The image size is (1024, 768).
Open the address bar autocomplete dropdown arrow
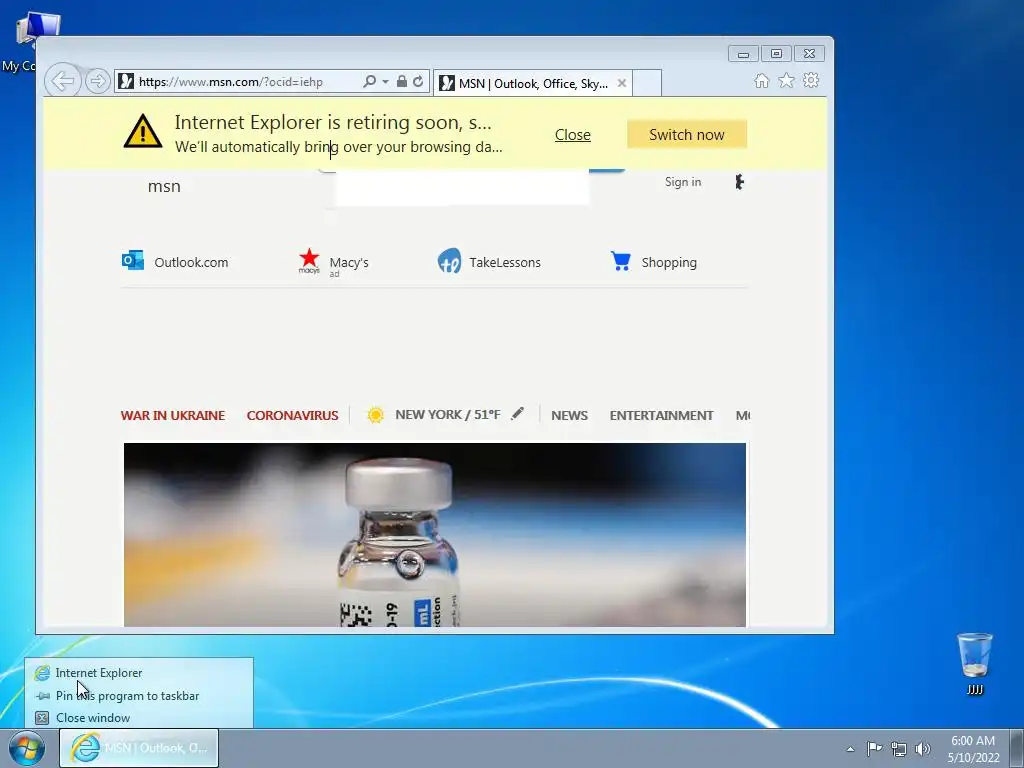click(385, 82)
